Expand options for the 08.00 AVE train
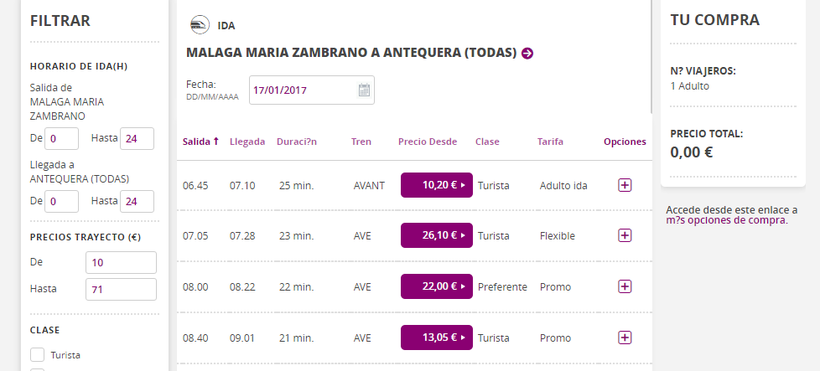The width and height of the screenshot is (820, 371). pos(624,286)
